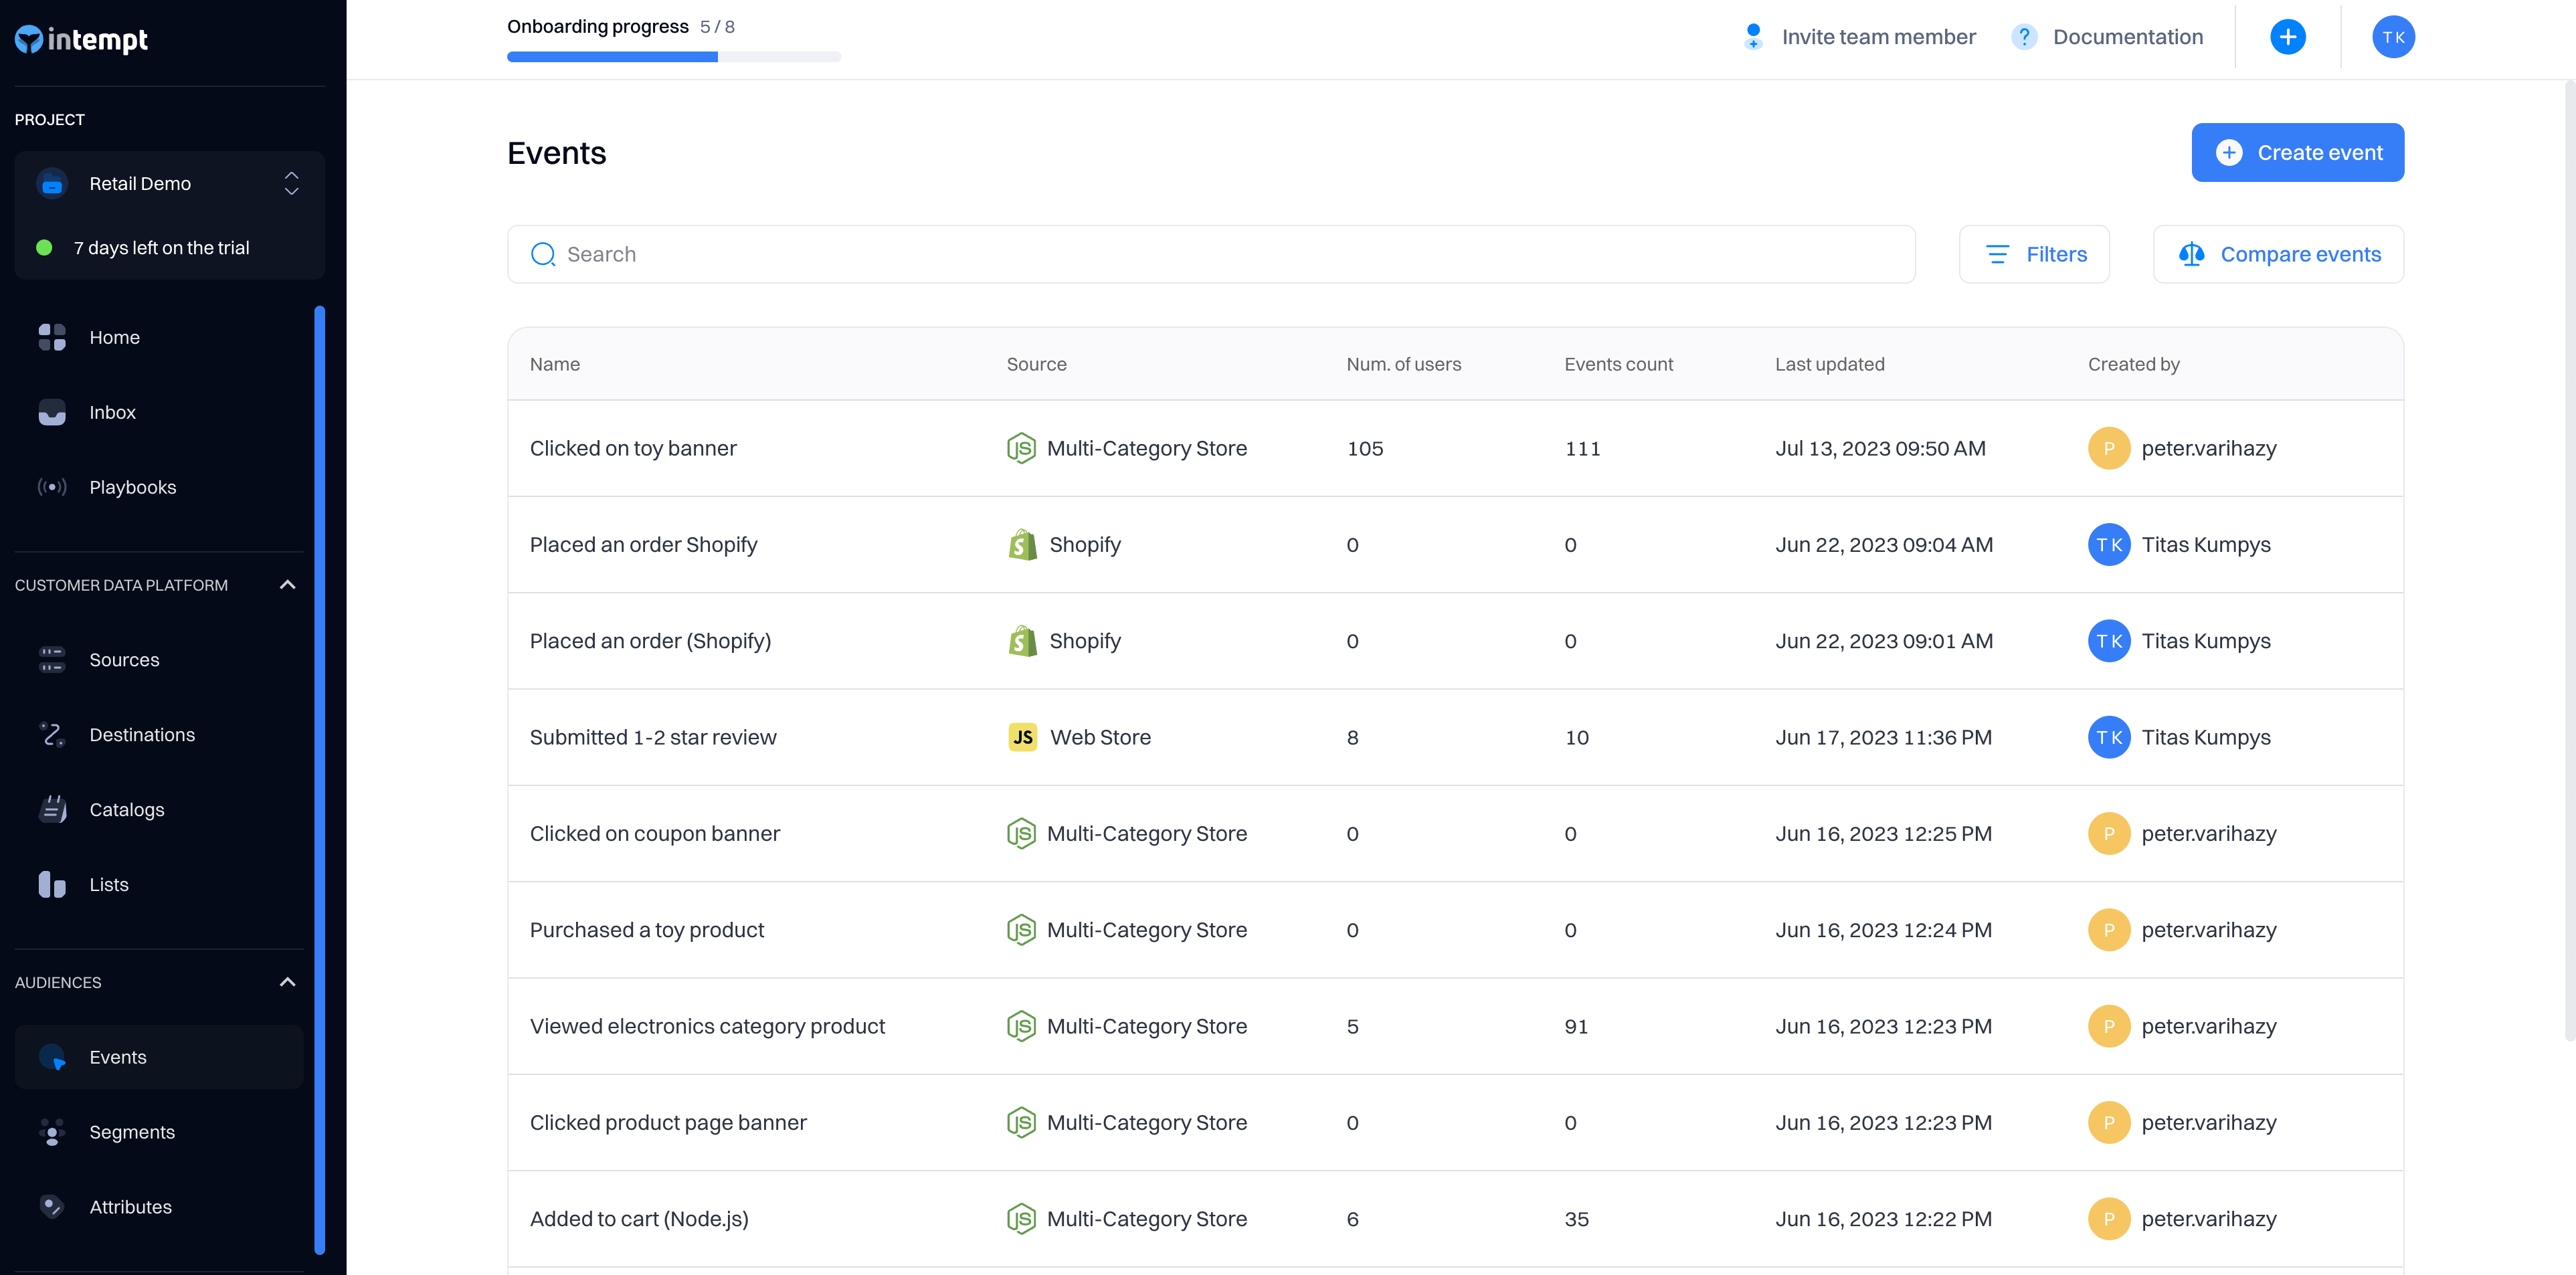This screenshot has height=1275, width=2576.
Task: Click the Shopify icon for Placed an order Shopify
Action: click(1022, 545)
